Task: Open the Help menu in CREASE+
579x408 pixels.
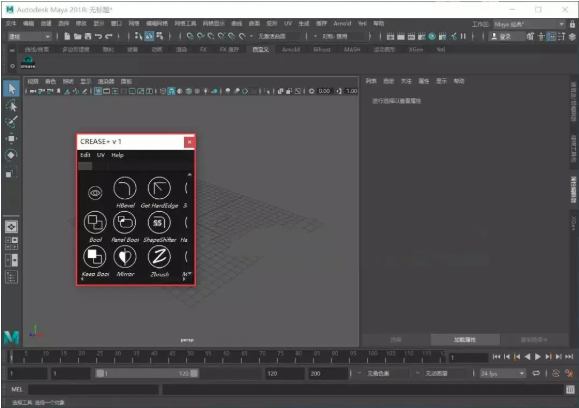Action: click(117, 155)
